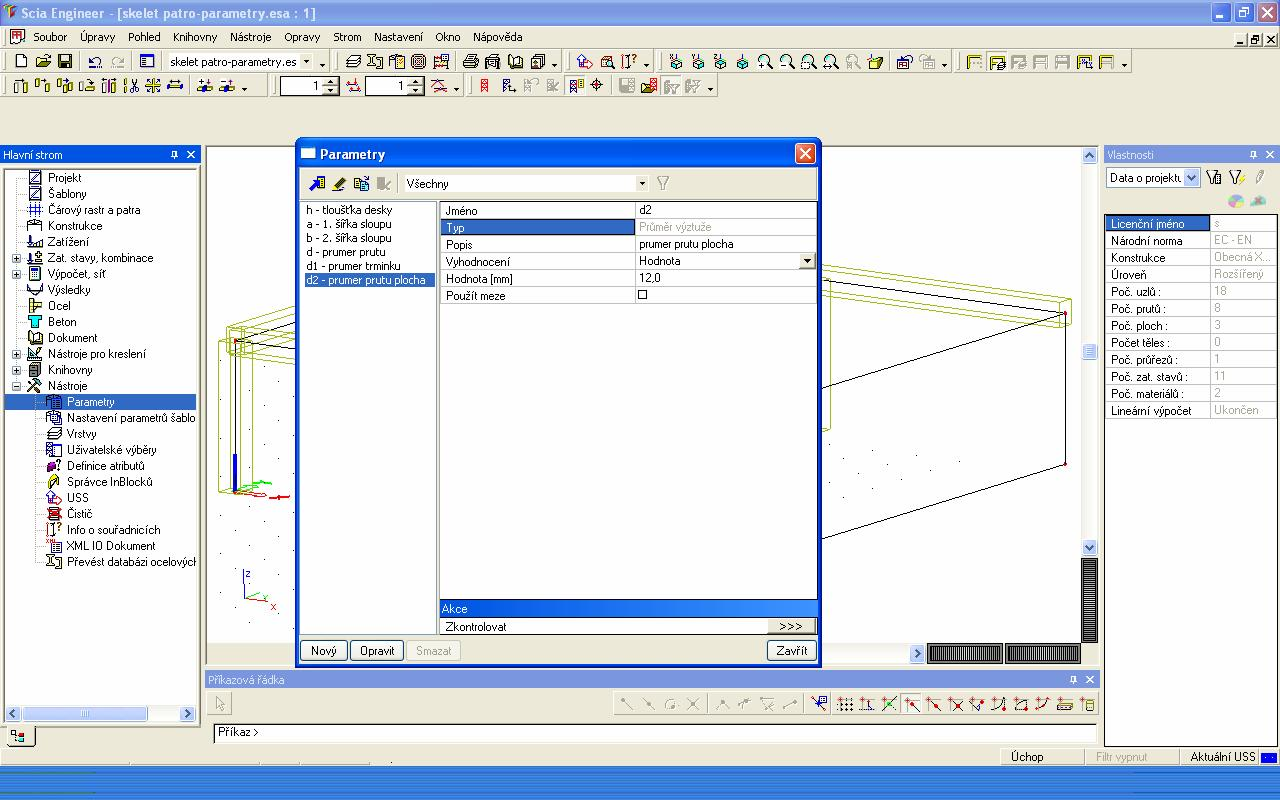Click the Nový button
The height and width of the screenshot is (800, 1280).
[324, 650]
